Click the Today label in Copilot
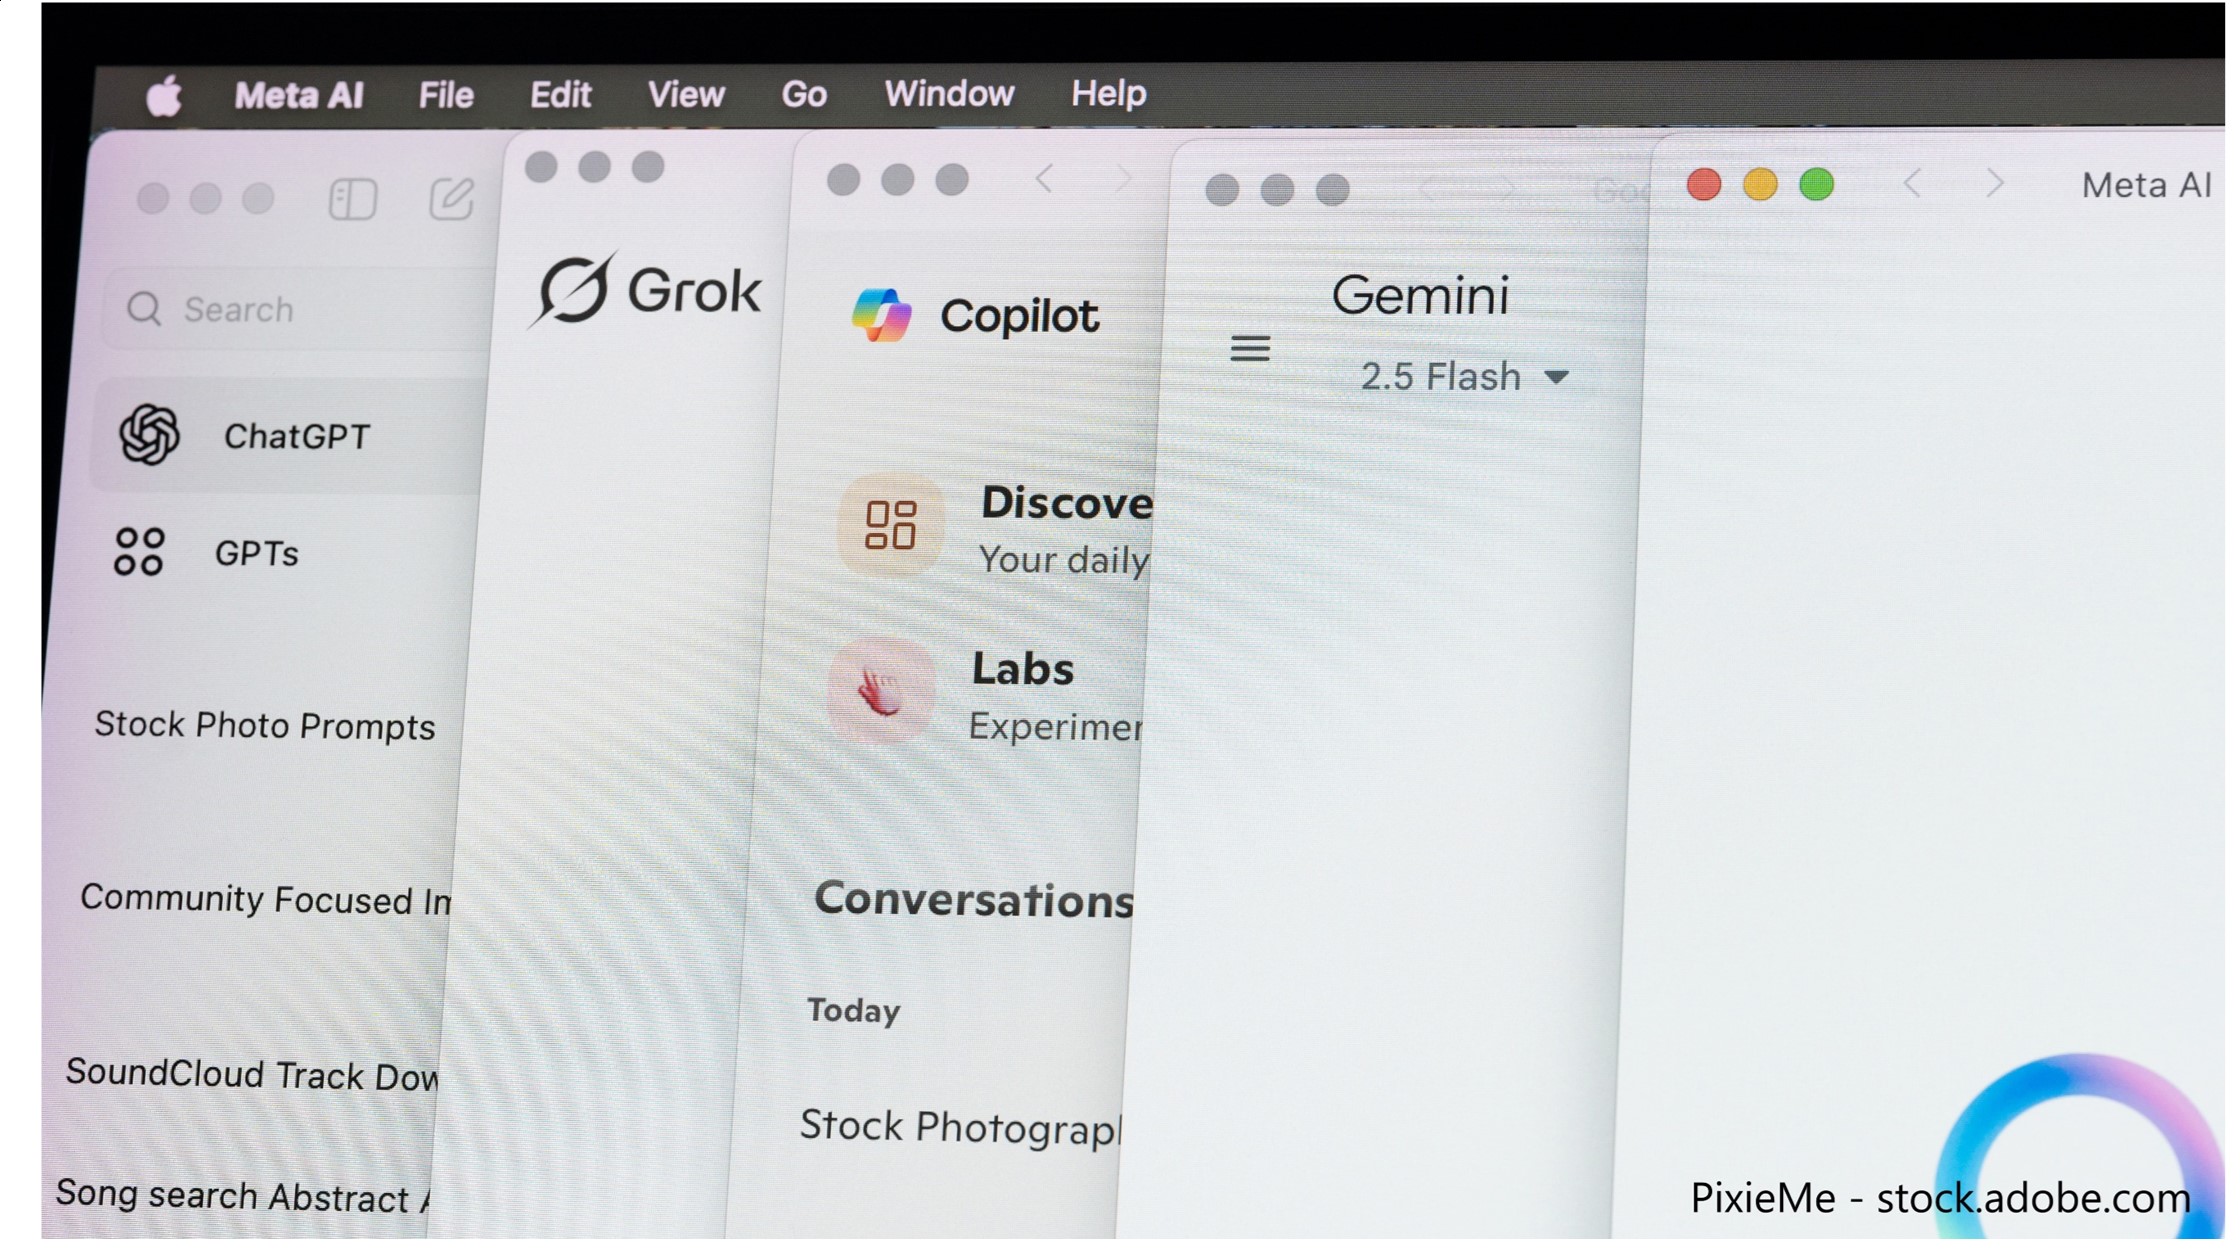 [853, 1011]
